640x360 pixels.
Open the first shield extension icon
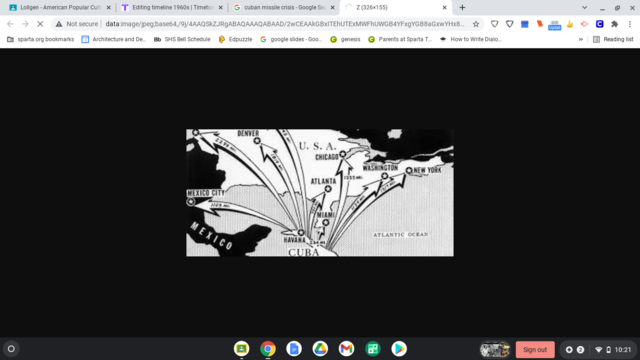pyautogui.click(x=494, y=24)
